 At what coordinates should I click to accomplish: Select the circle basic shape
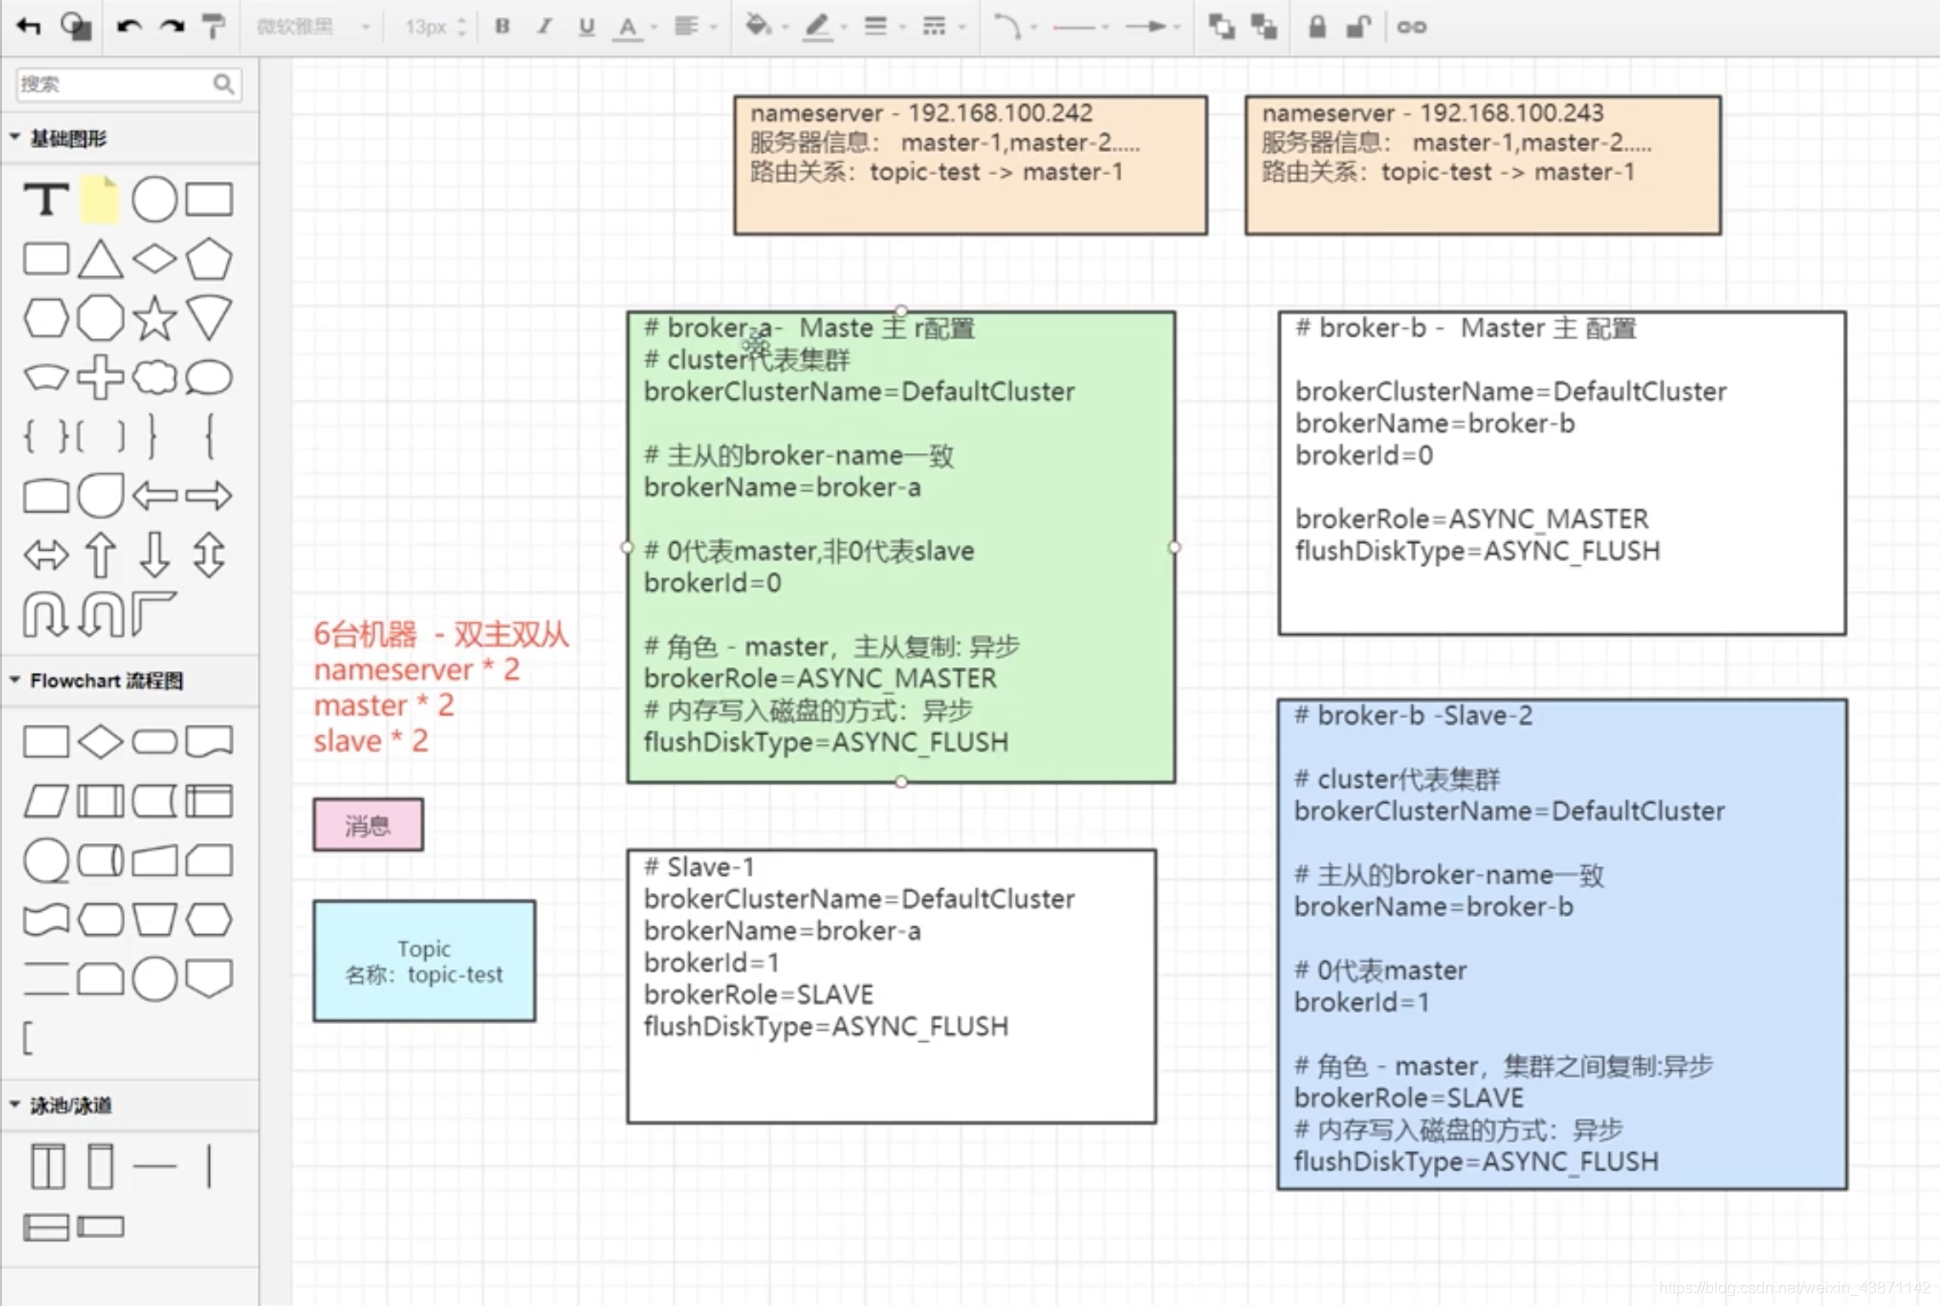click(x=154, y=200)
